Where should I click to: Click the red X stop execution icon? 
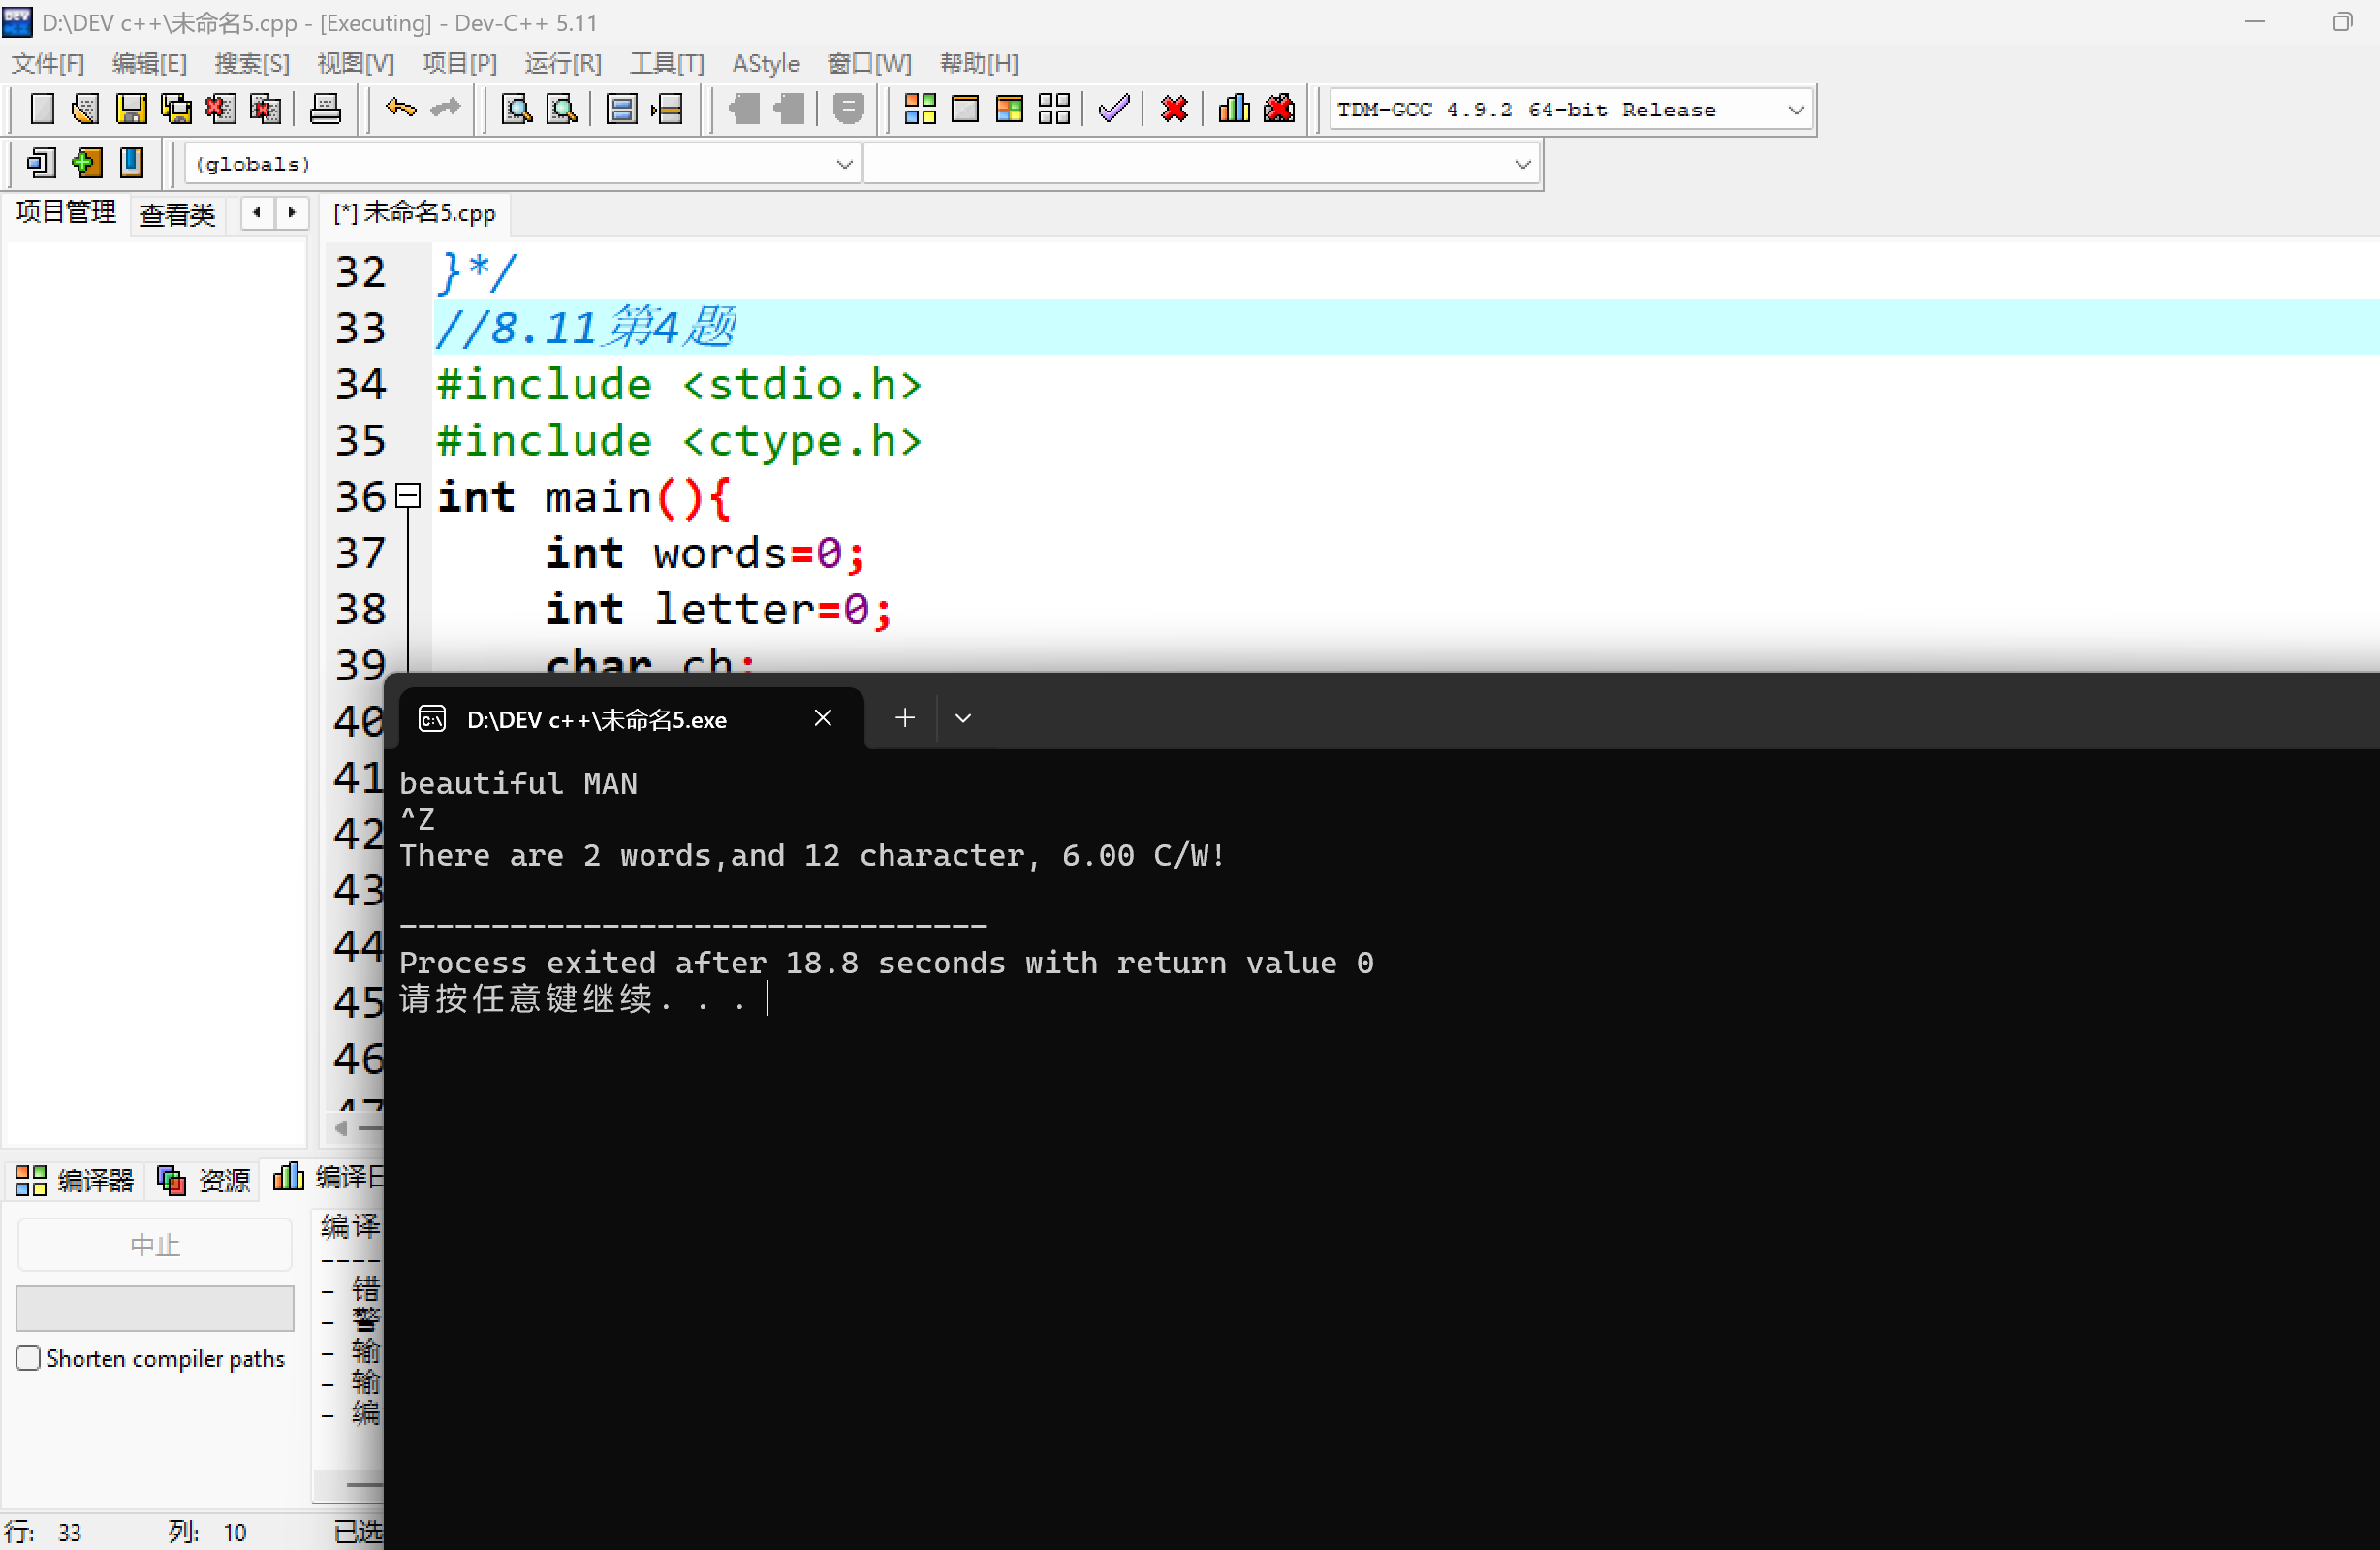(x=1174, y=109)
